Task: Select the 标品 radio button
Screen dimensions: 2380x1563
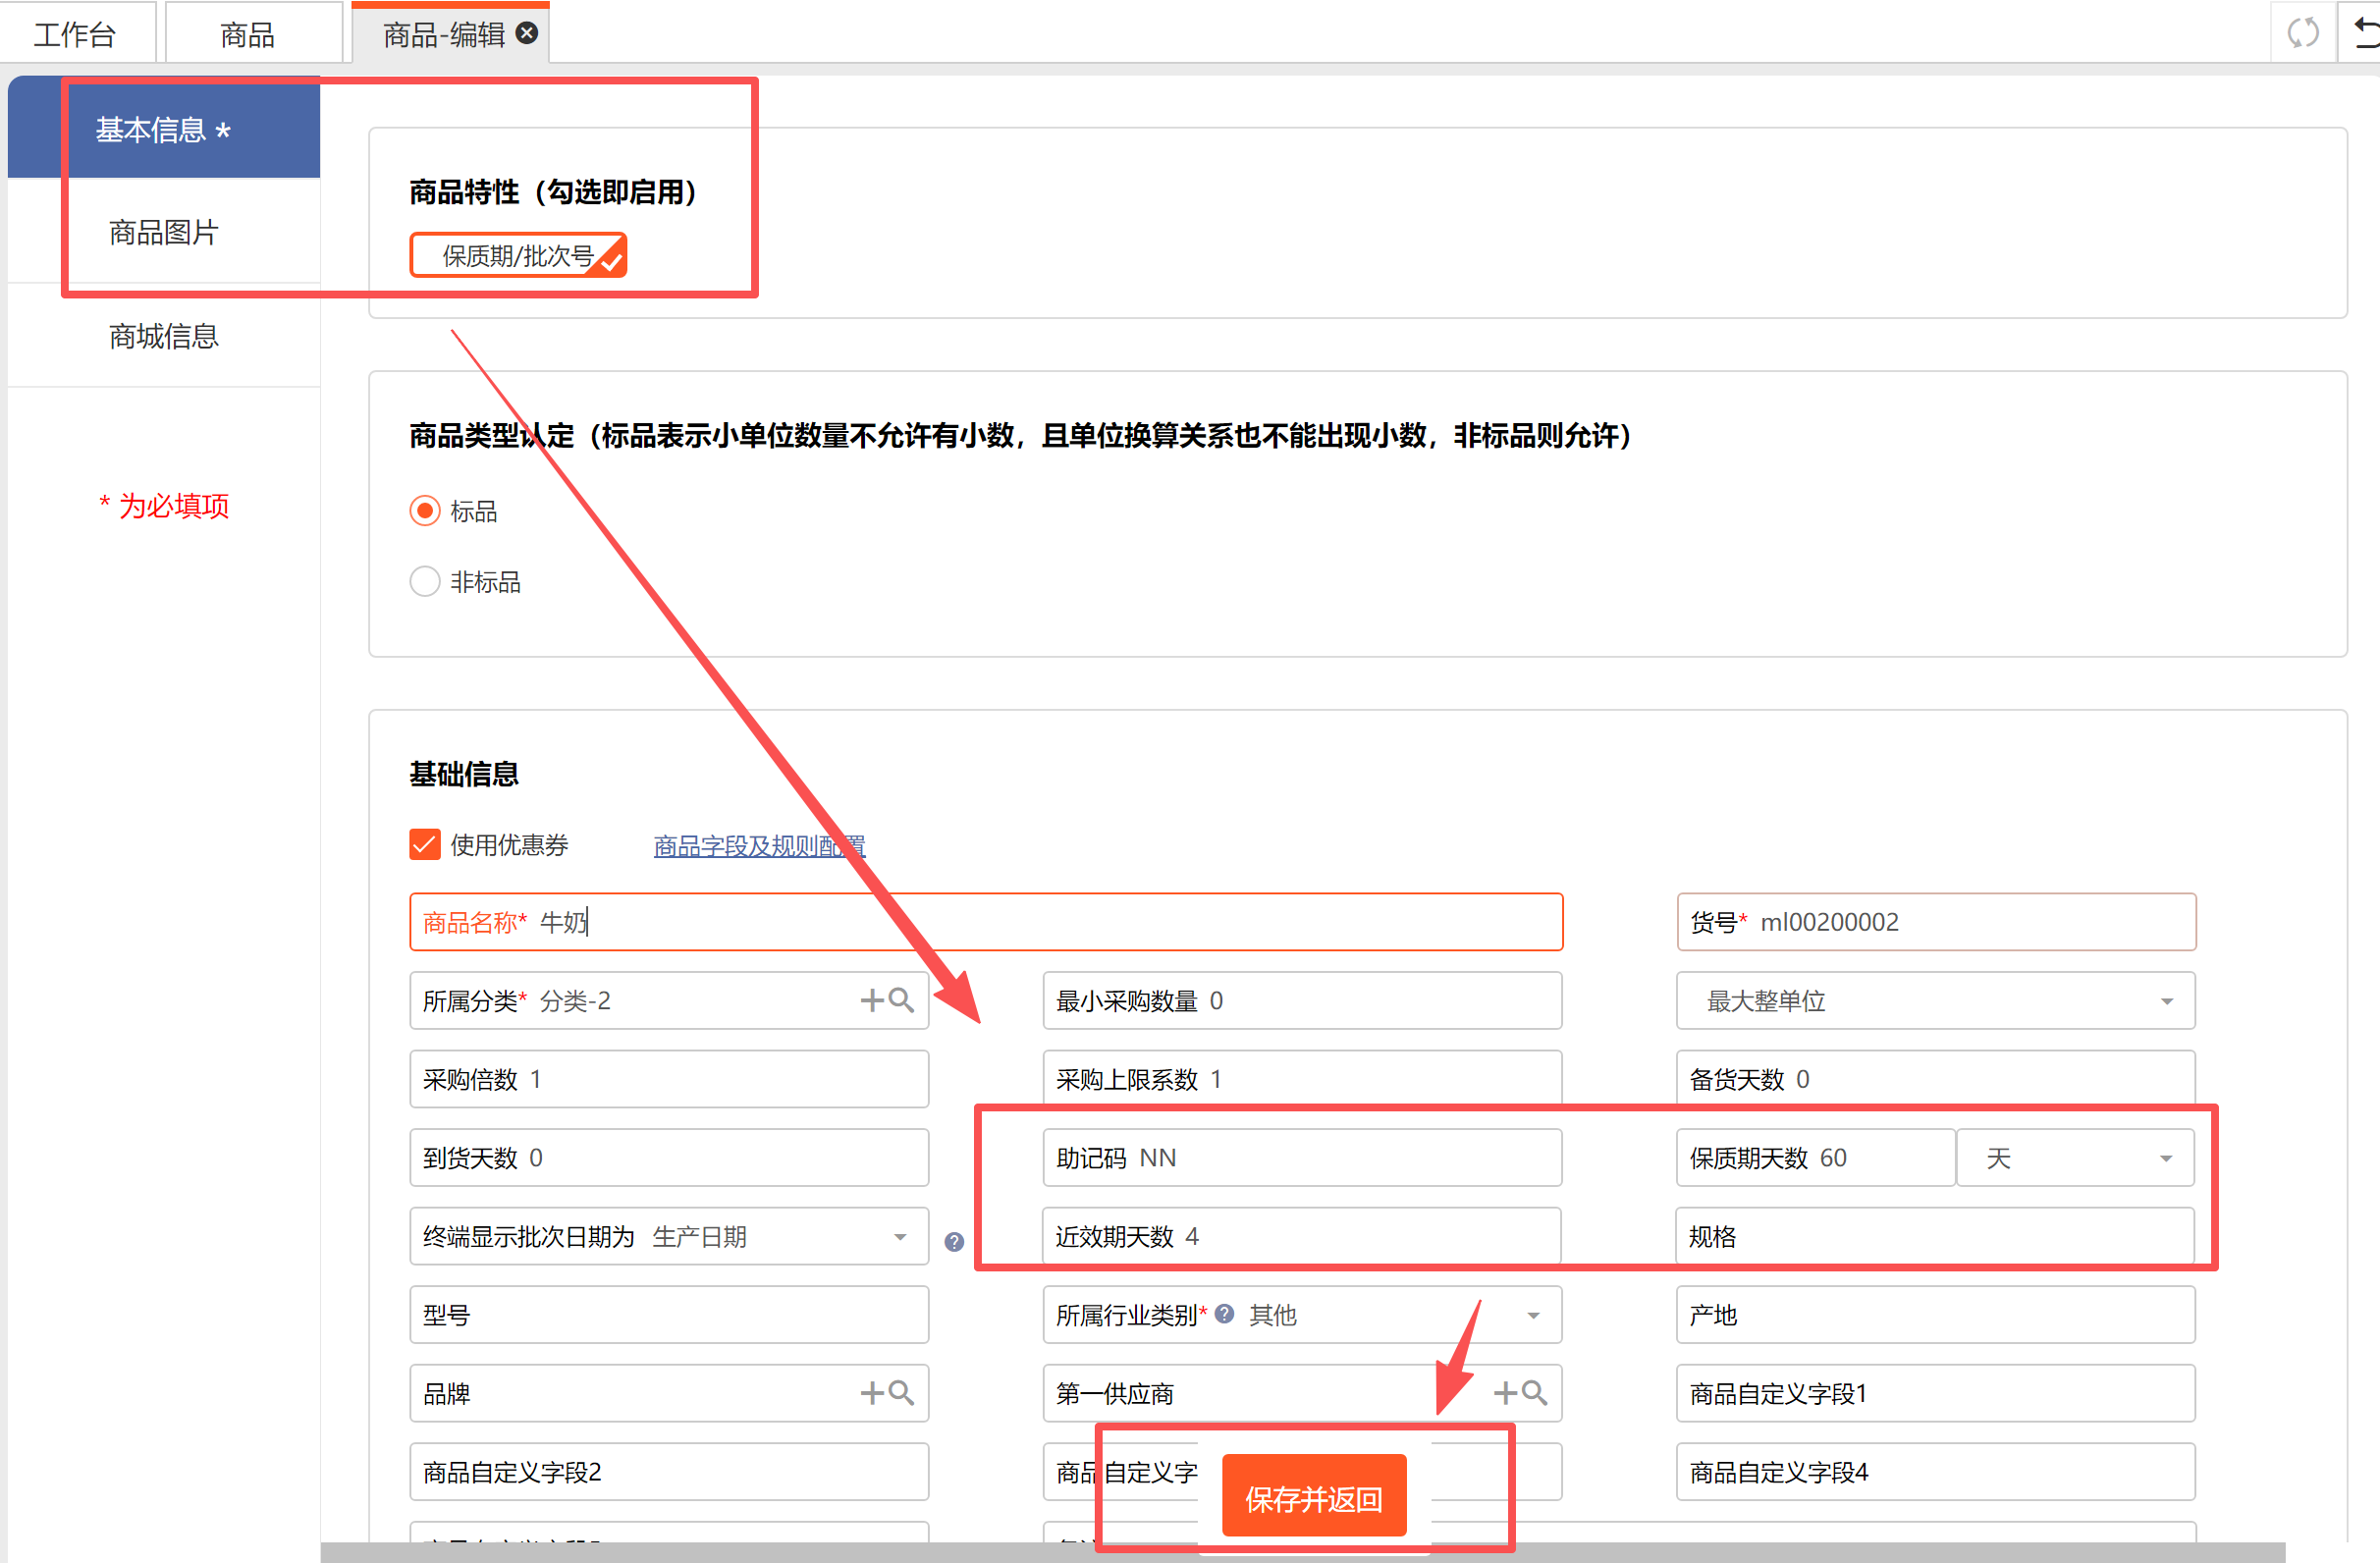Action: [x=425, y=511]
